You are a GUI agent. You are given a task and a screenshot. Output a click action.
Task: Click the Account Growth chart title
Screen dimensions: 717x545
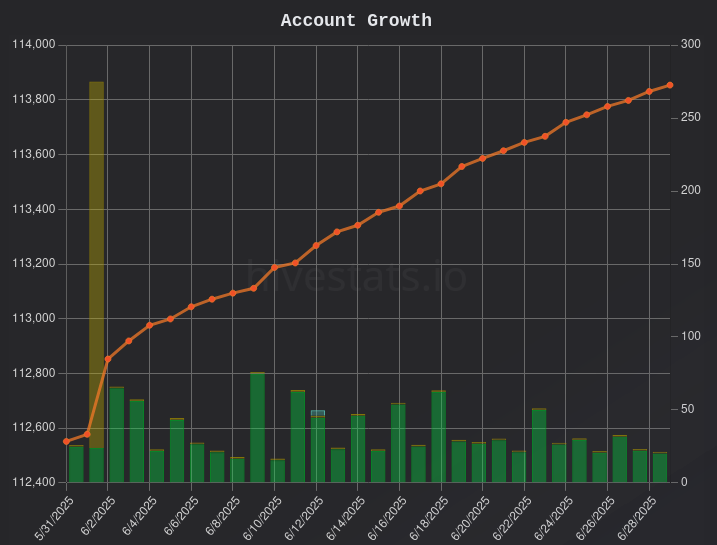(x=356, y=21)
